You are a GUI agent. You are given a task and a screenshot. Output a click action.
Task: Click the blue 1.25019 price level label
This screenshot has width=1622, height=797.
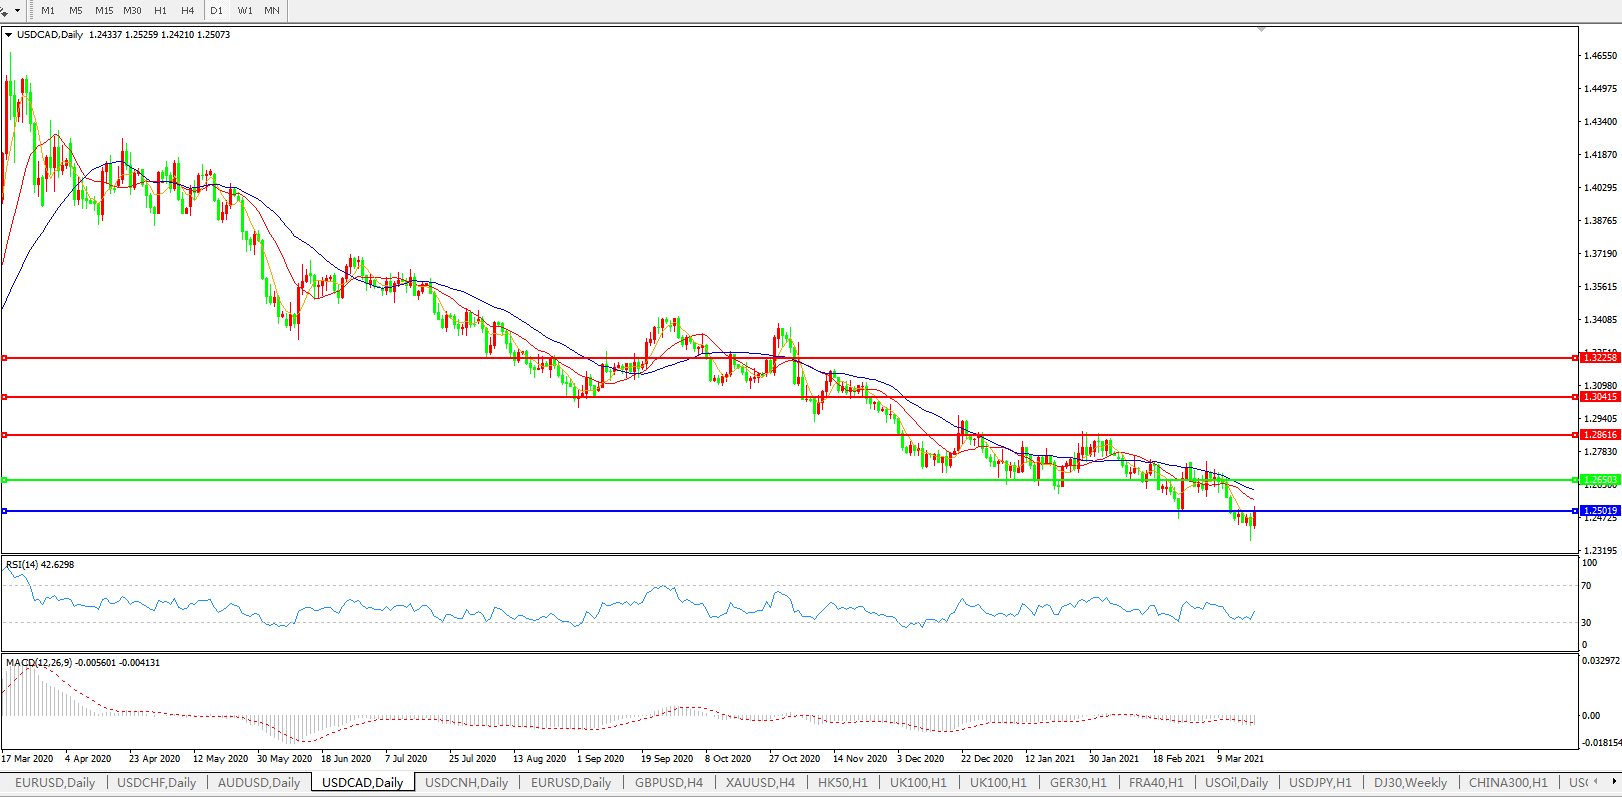coord(1600,511)
